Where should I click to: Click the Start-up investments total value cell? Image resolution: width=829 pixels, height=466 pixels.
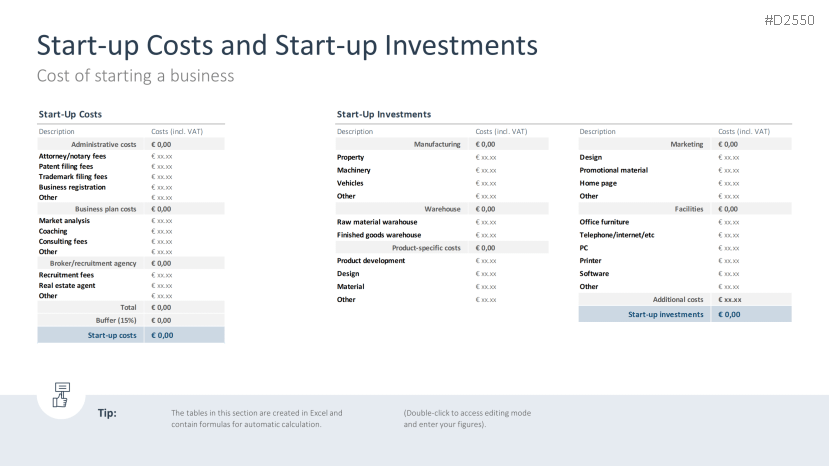click(730, 314)
